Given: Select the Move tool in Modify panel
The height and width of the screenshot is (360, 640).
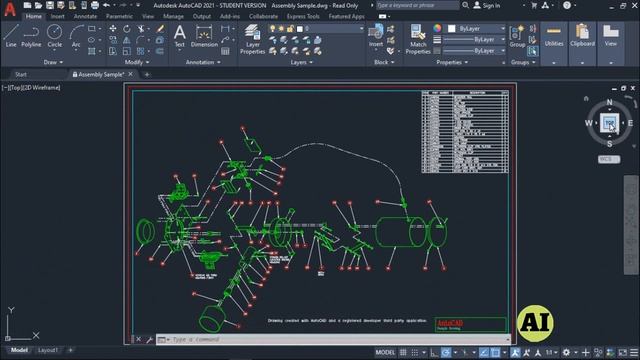Looking at the screenshot, I should pyautogui.click(x=113, y=29).
